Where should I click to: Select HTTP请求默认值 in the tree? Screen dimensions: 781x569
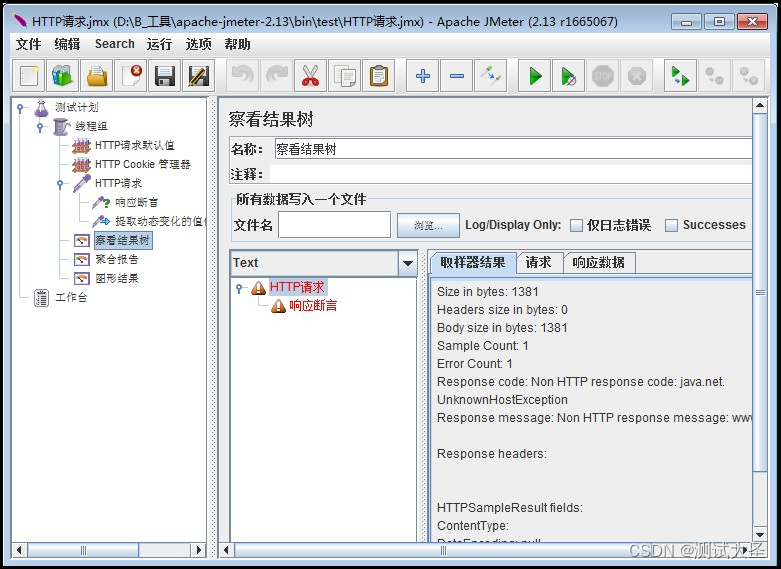pyautogui.click(x=134, y=145)
